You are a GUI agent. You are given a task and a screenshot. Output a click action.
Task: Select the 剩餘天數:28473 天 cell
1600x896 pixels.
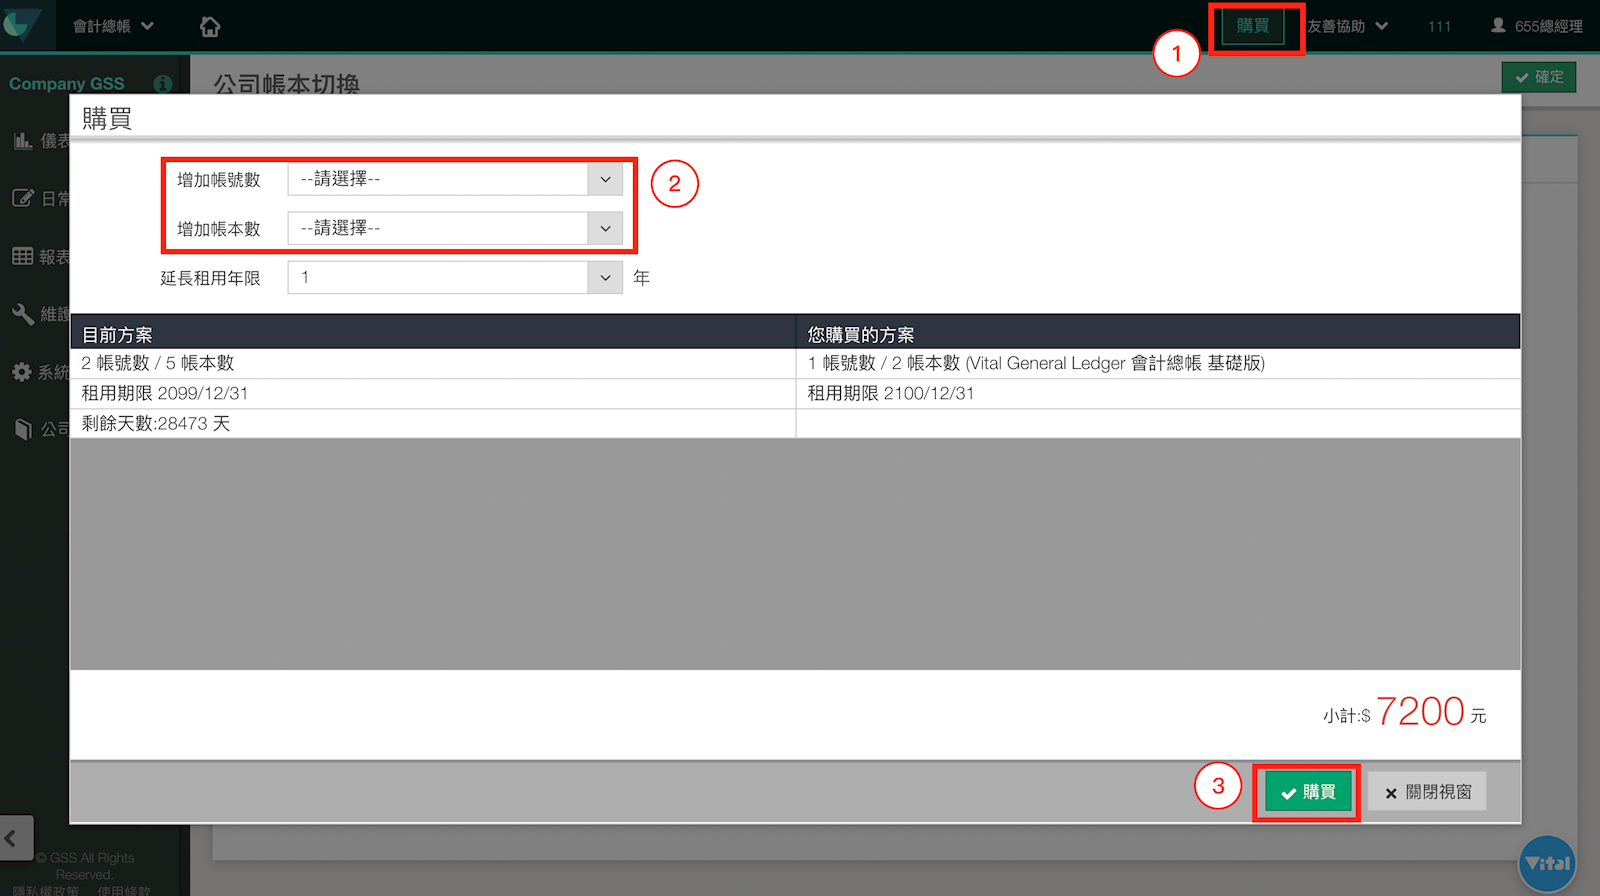pos(433,423)
